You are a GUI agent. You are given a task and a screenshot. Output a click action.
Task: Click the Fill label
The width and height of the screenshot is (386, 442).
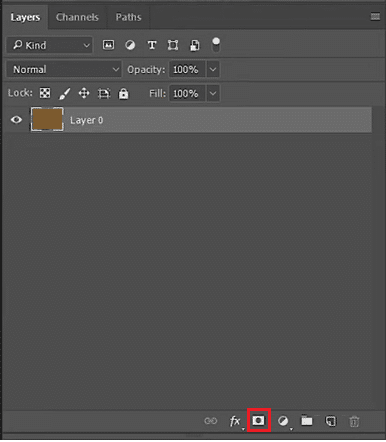157,93
